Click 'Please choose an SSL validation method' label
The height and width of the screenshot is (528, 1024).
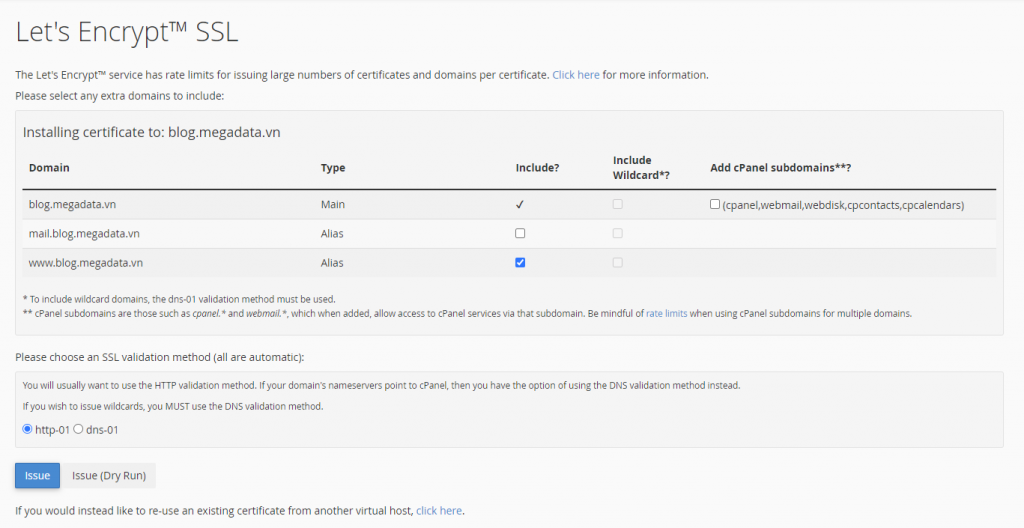pyautogui.click(x=159, y=357)
